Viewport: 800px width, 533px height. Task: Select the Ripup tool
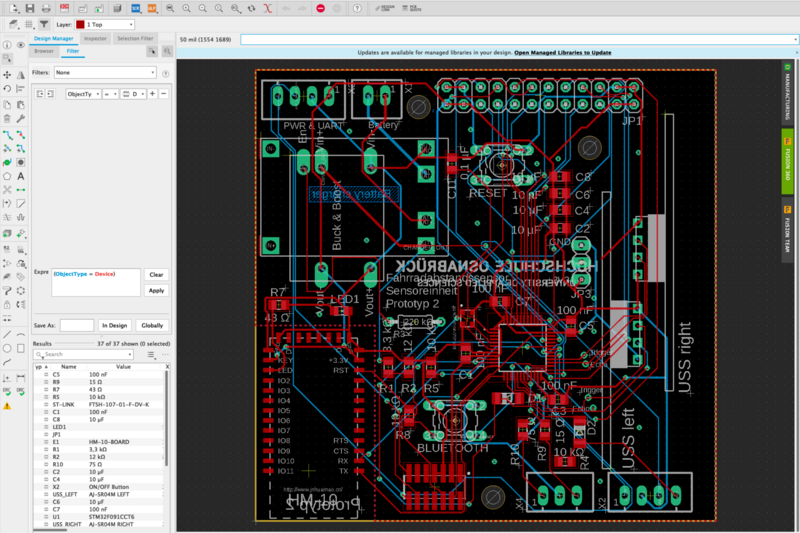(x=20, y=135)
